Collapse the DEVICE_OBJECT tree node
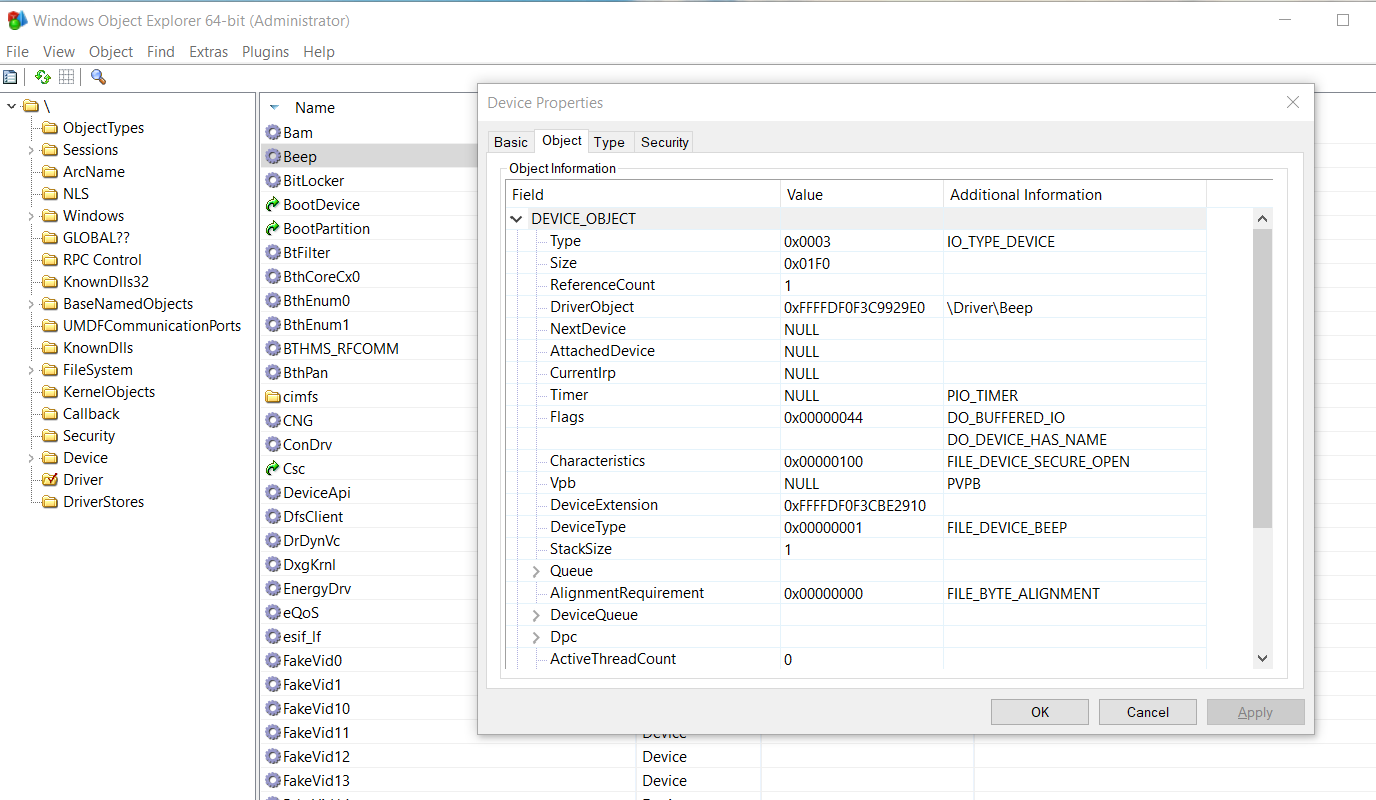1376x800 pixels. click(x=516, y=219)
